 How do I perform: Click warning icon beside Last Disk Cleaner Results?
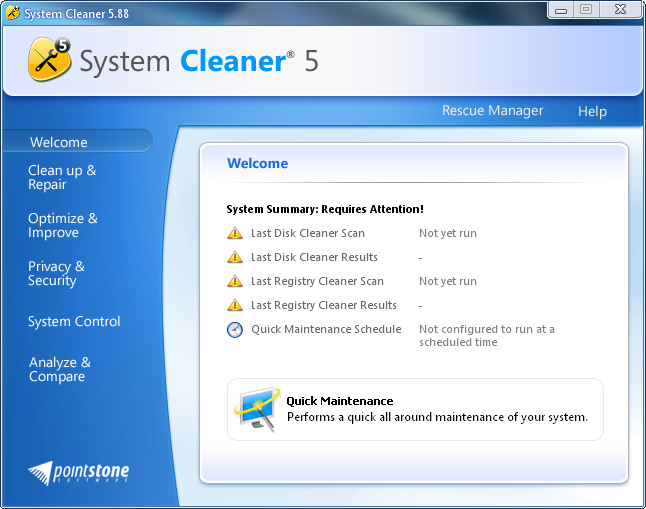point(235,257)
